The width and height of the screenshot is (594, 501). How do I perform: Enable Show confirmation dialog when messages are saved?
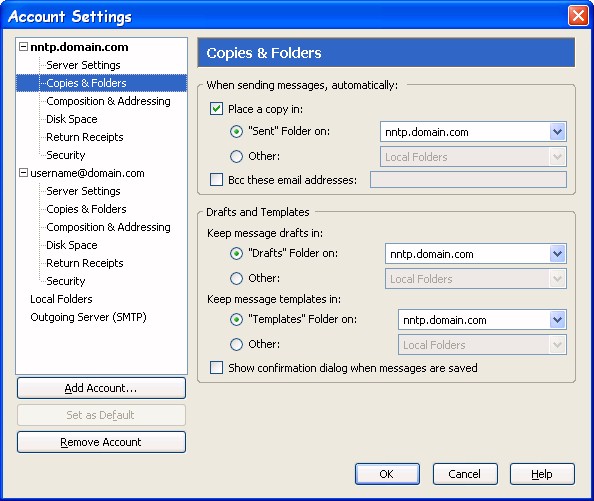pyautogui.click(x=216, y=368)
